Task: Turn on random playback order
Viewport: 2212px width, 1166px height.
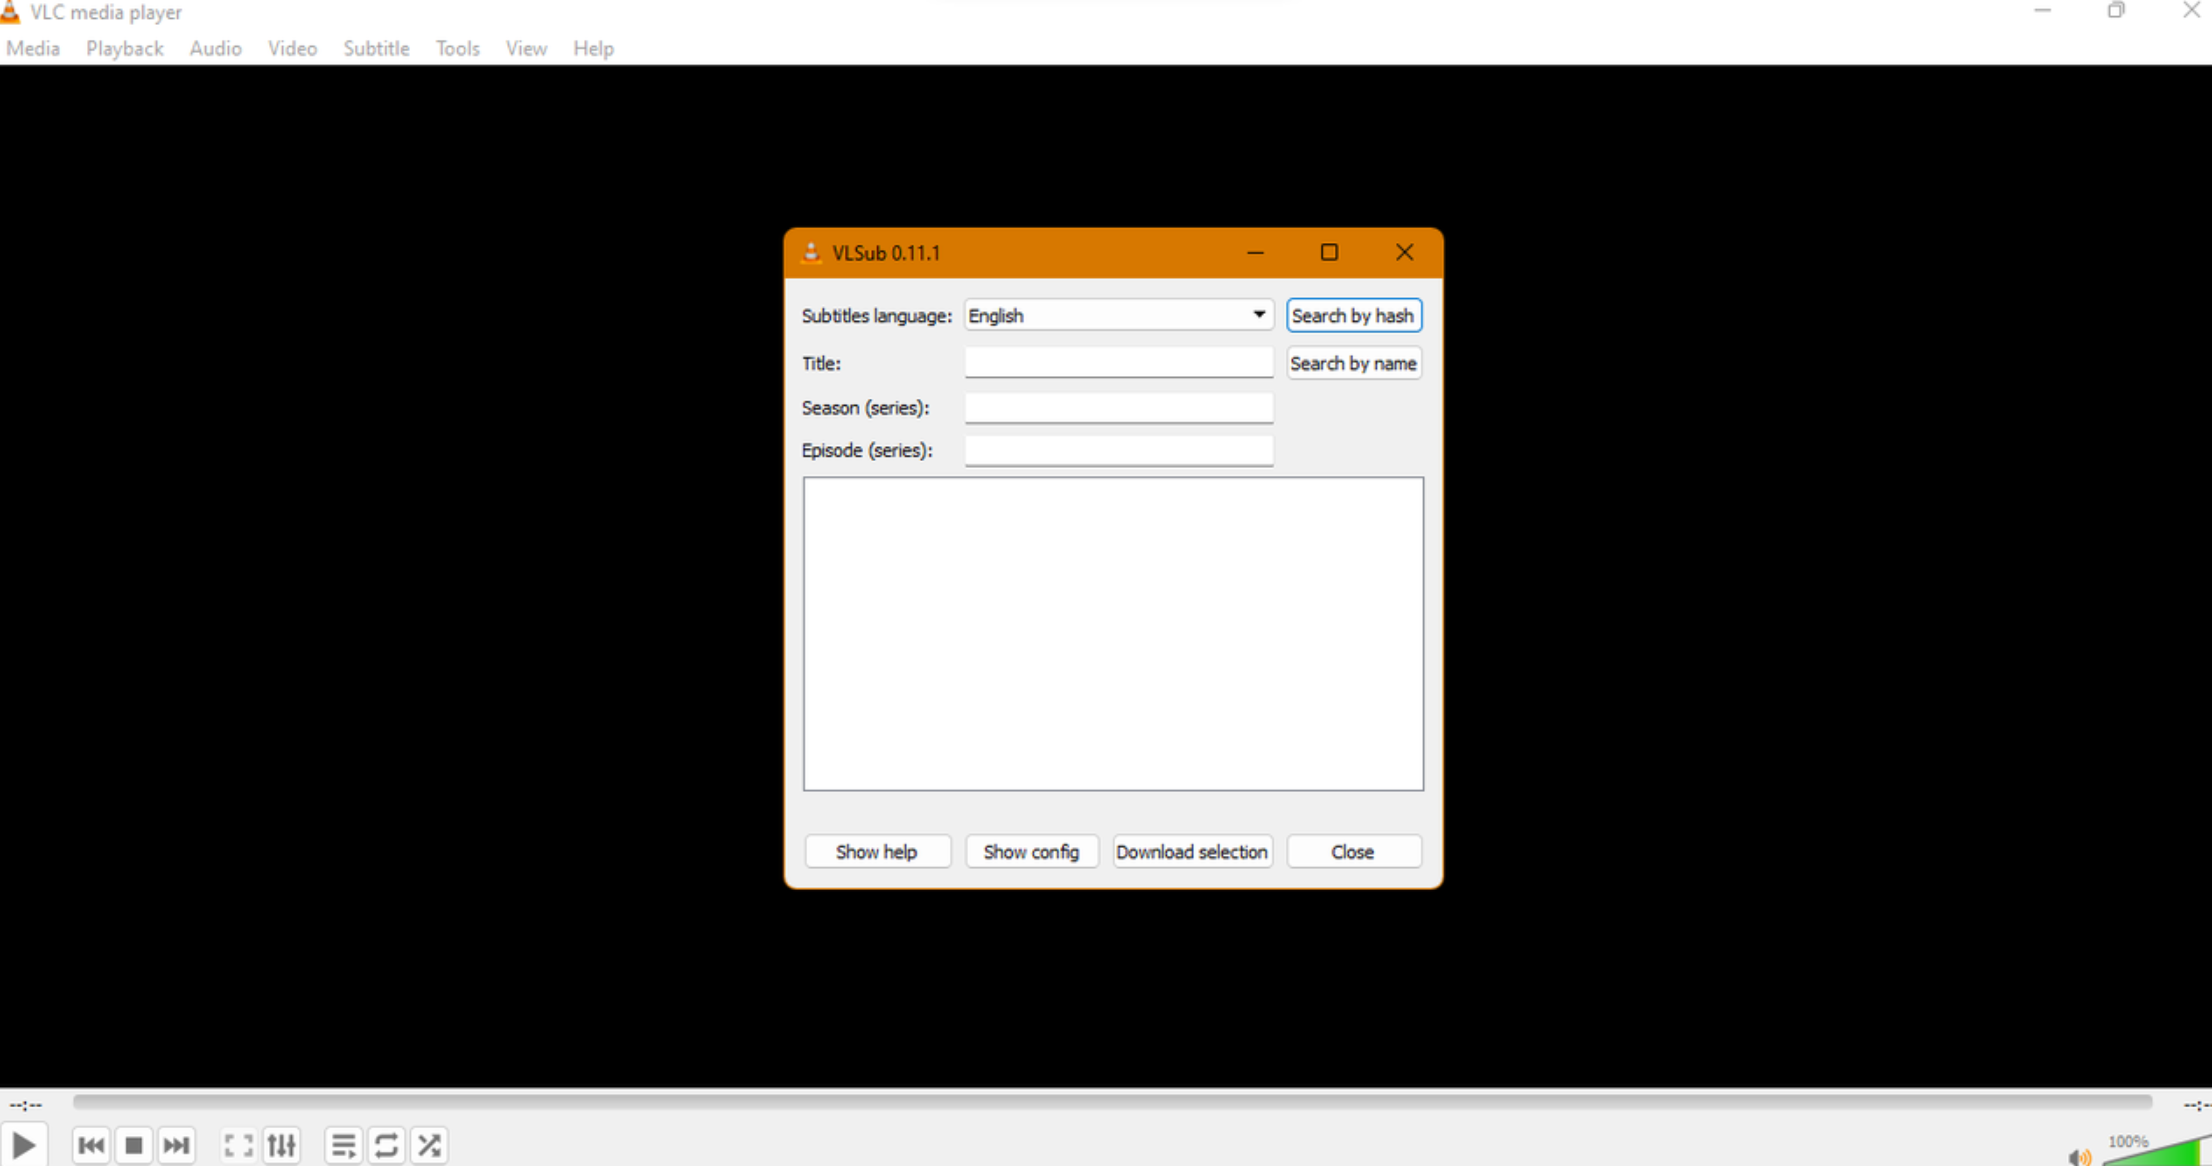Action: pyautogui.click(x=430, y=1145)
